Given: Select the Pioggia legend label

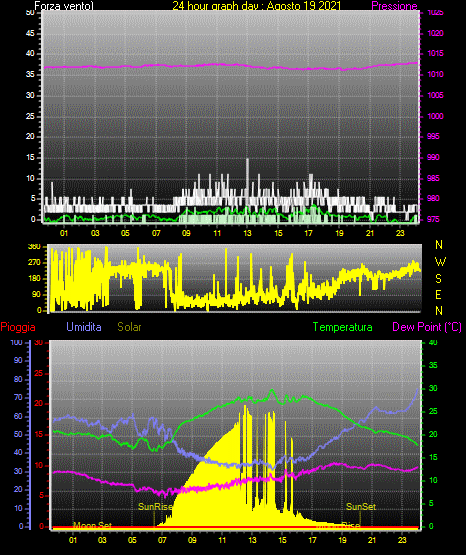Looking at the screenshot, I should pyautogui.click(x=18, y=327).
